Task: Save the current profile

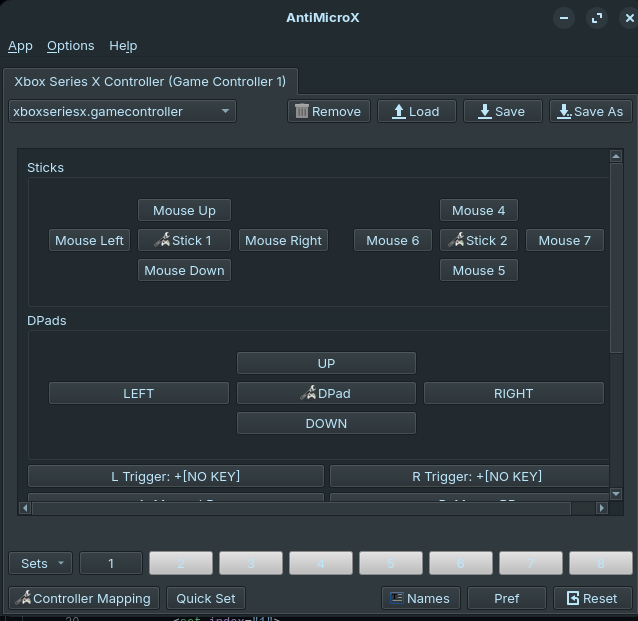Action: tap(502, 111)
